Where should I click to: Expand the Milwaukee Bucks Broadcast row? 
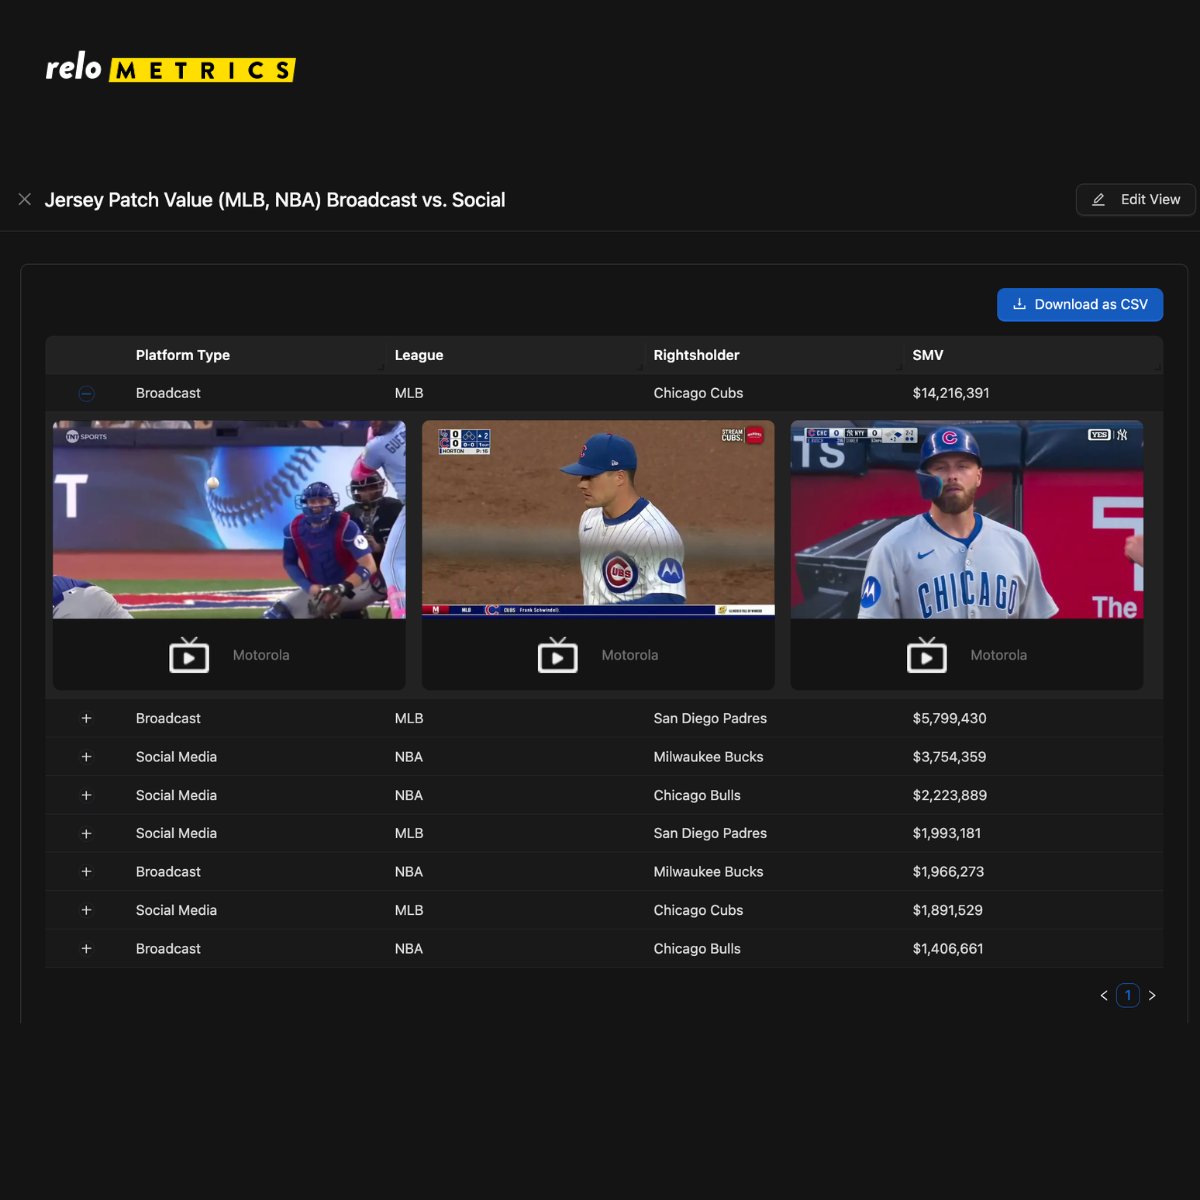[86, 872]
